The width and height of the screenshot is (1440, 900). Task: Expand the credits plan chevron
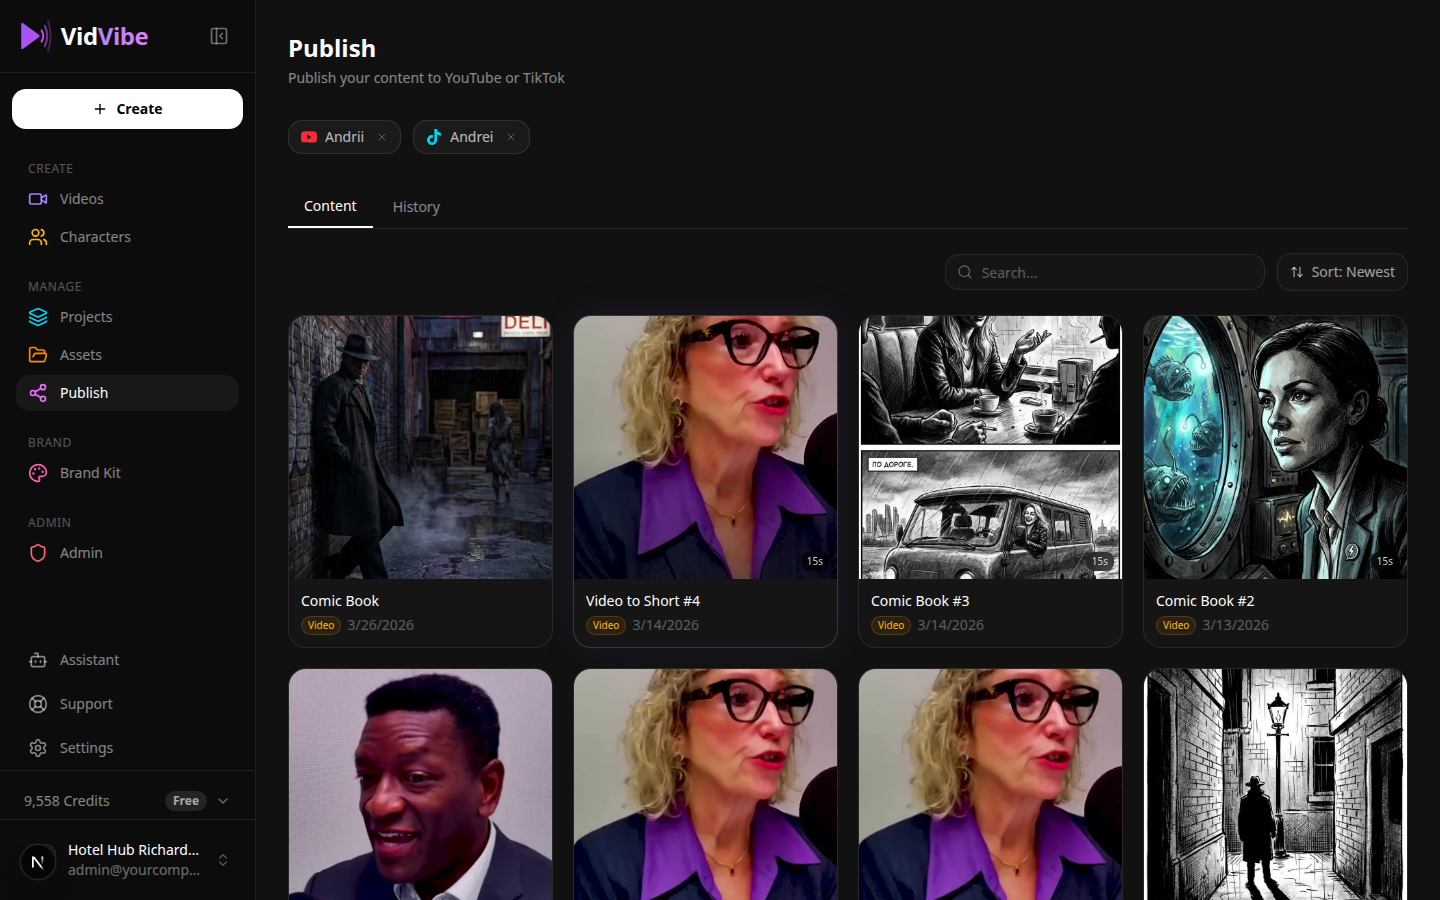click(x=222, y=800)
